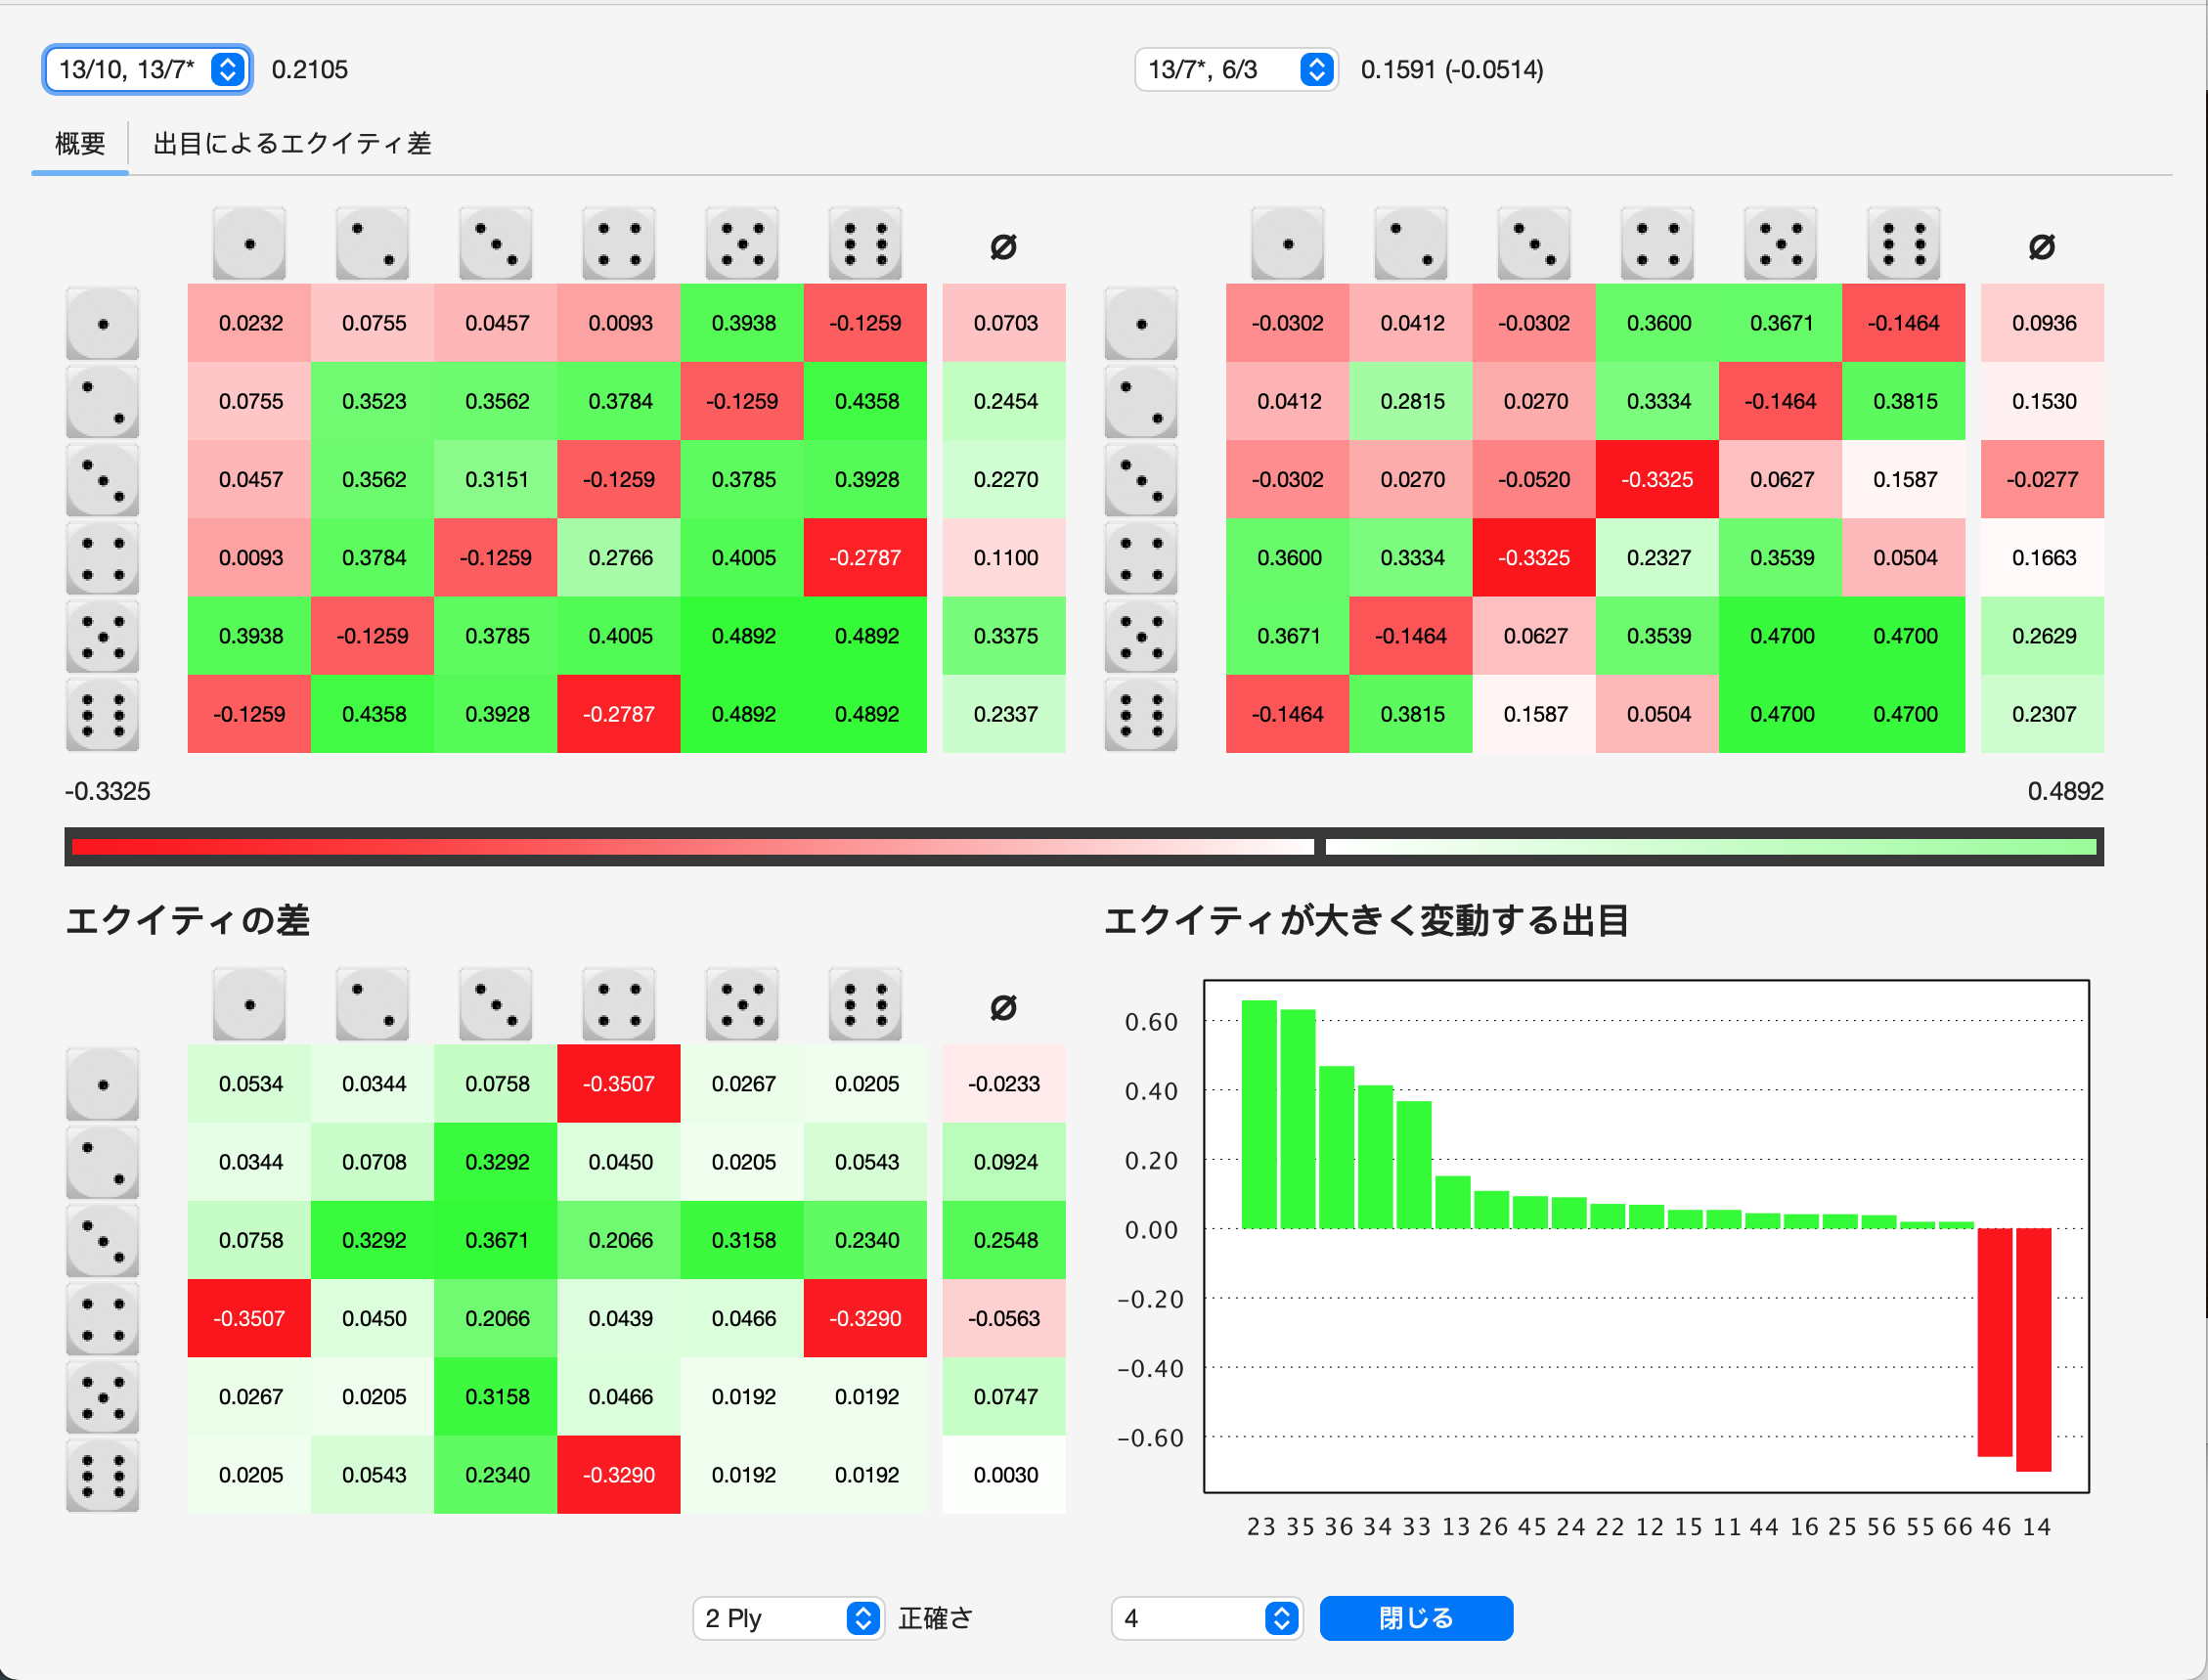Click the -0.3507 red cell in difference table first row
Image resolution: width=2208 pixels, height=1680 pixels.
[x=619, y=1084]
